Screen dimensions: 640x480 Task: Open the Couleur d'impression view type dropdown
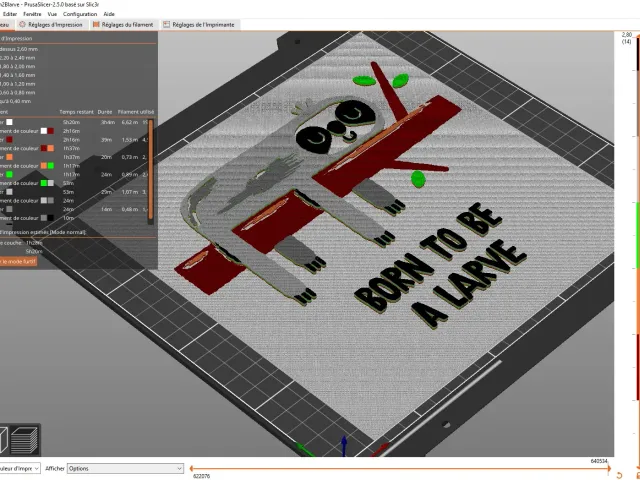point(20,469)
